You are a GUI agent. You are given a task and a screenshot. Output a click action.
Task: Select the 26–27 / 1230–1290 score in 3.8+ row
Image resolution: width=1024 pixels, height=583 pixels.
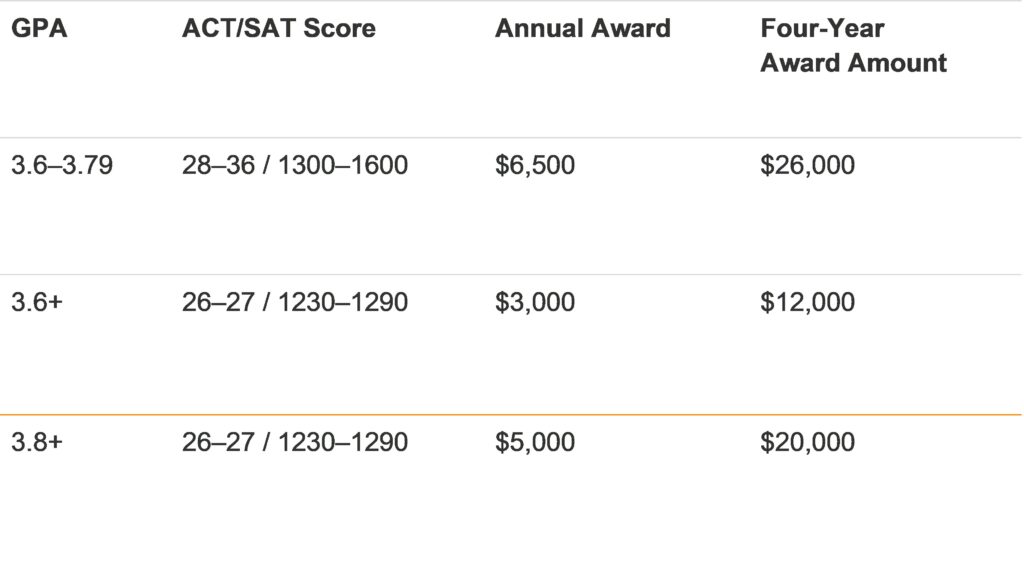pyautogui.click(x=295, y=442)
